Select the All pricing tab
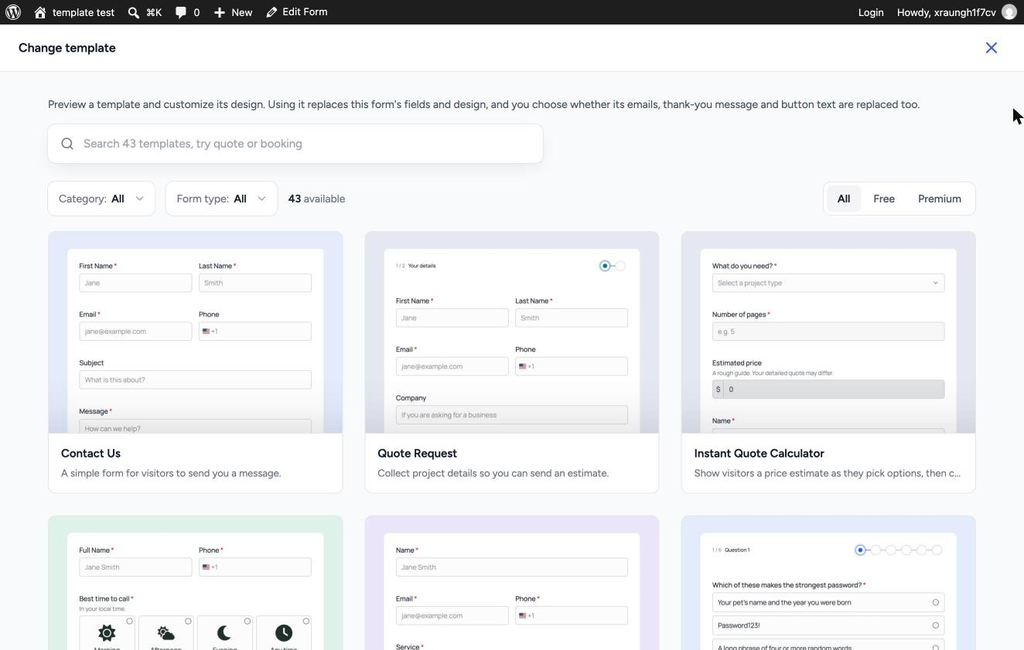Screen dimensions: 1024x650 pos(844,199)
